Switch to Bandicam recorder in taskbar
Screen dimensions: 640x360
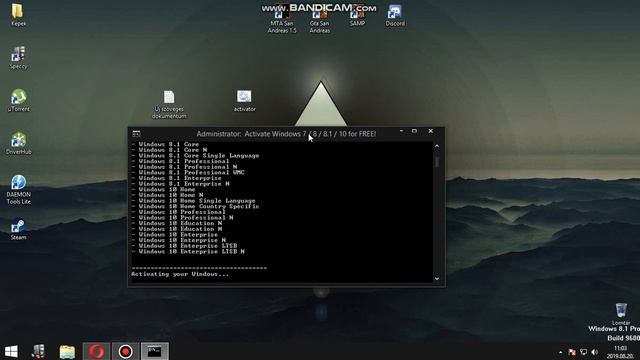tap(125, 351)
